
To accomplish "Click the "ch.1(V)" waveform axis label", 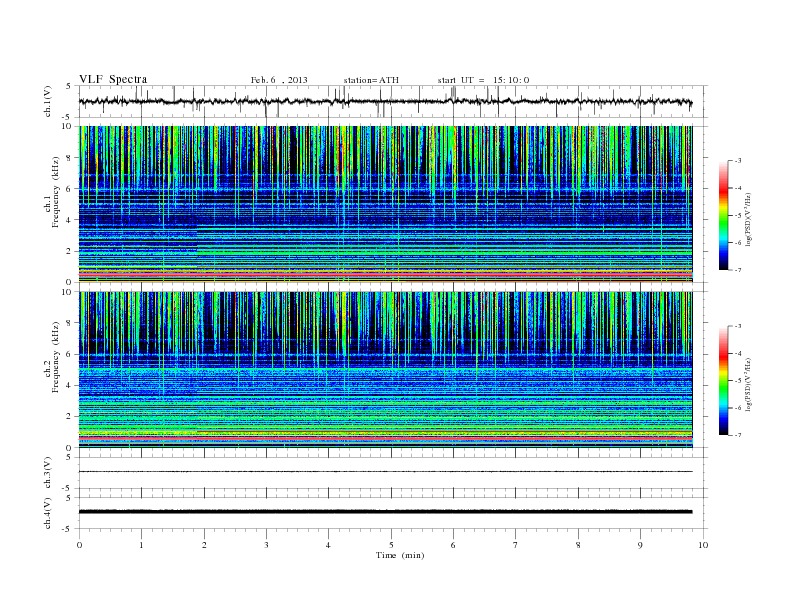I will 48,101.
